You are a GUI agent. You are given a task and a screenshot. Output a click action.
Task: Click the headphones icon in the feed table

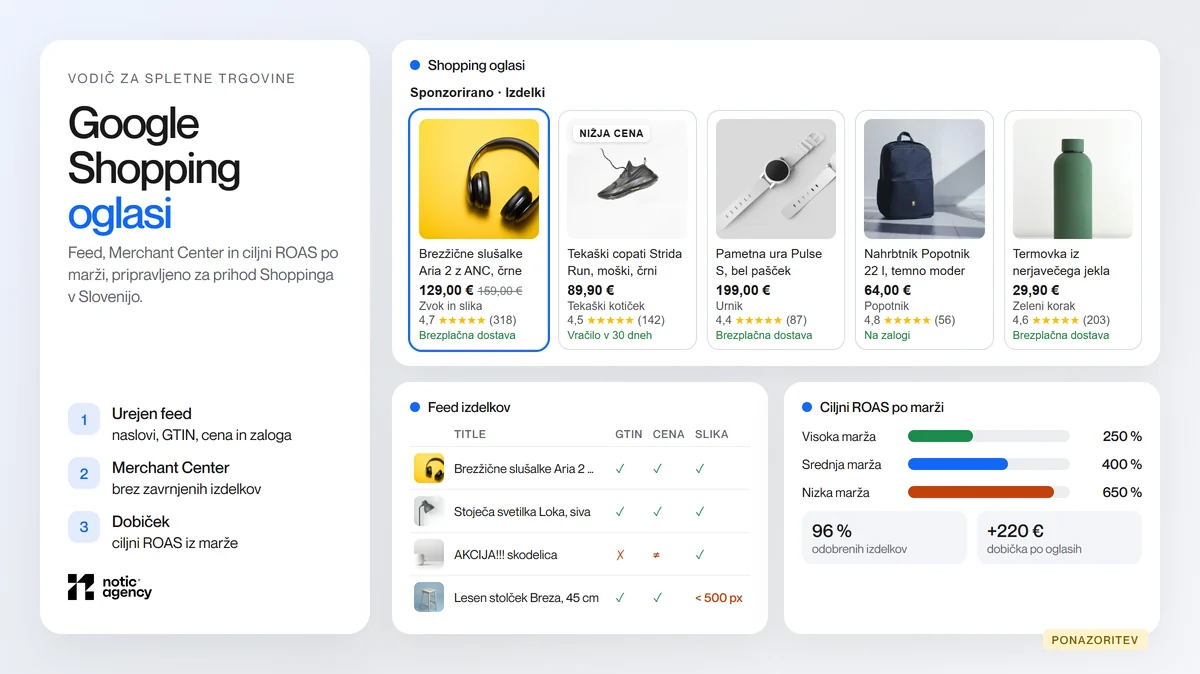429,468
